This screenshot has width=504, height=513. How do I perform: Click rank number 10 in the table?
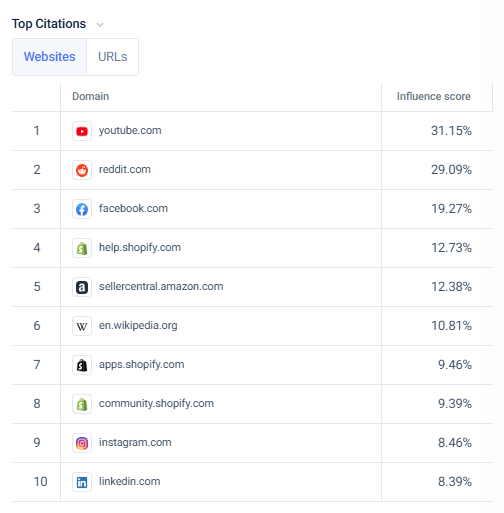point(40,482)
